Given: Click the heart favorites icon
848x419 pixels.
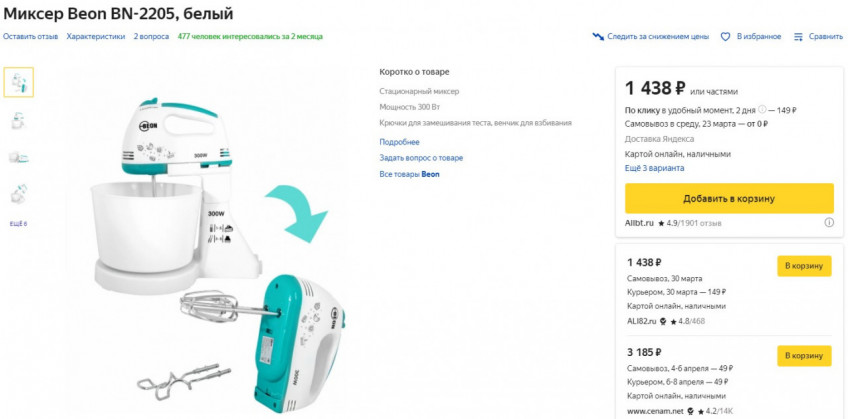Looking at the screenshot, I should pyautogui.click(x=726, y=37).
